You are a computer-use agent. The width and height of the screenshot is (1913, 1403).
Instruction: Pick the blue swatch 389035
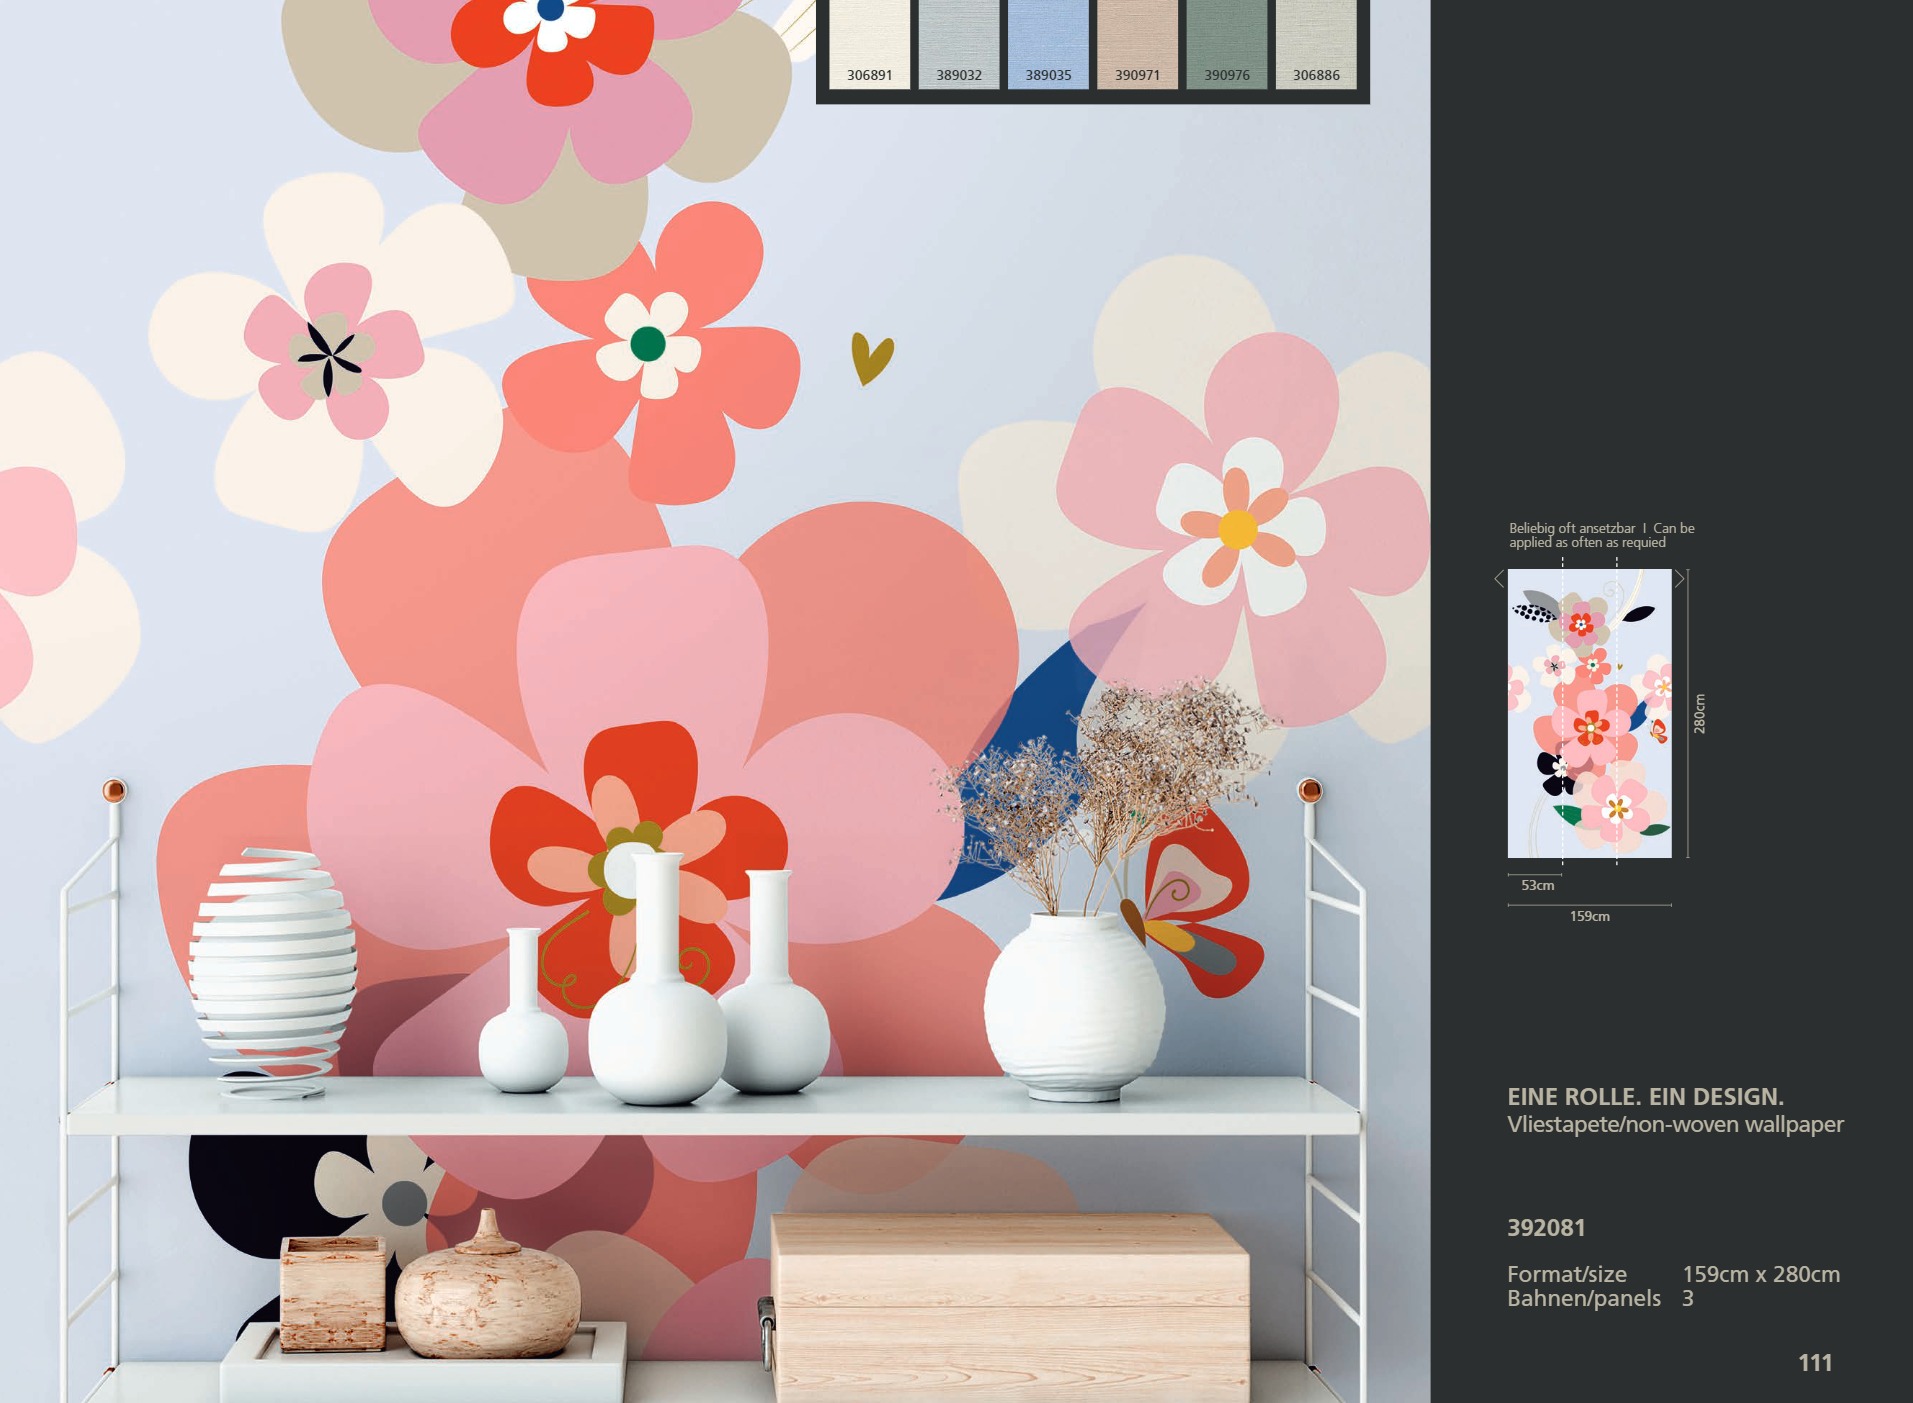tap(1047, 43)
